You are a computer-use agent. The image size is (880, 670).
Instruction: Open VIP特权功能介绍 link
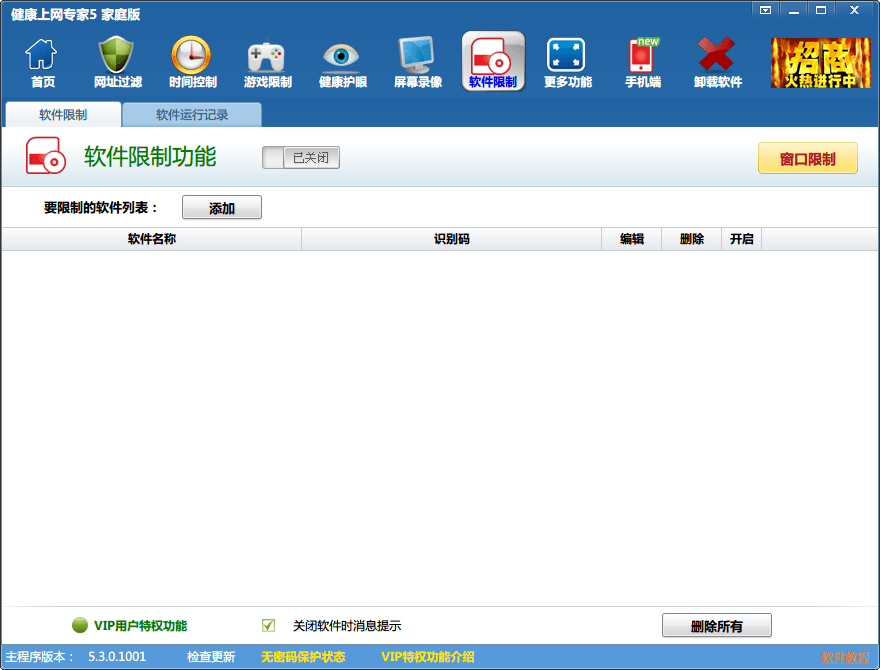427,657
